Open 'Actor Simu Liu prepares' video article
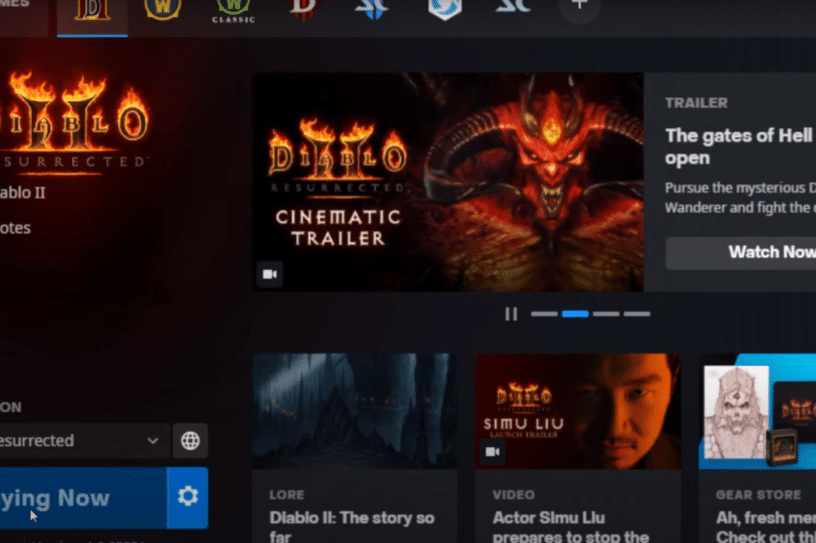 coord(571,526)
